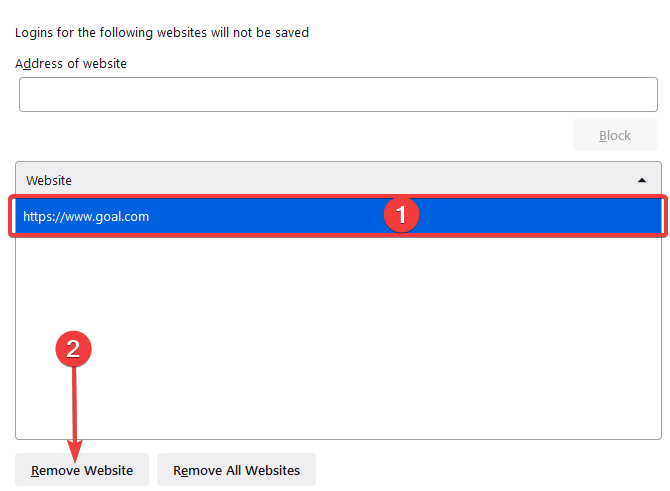The height and width of the screenshot is (491, 670).
Task: Click the Address of website label
Action: pos(71,64)
